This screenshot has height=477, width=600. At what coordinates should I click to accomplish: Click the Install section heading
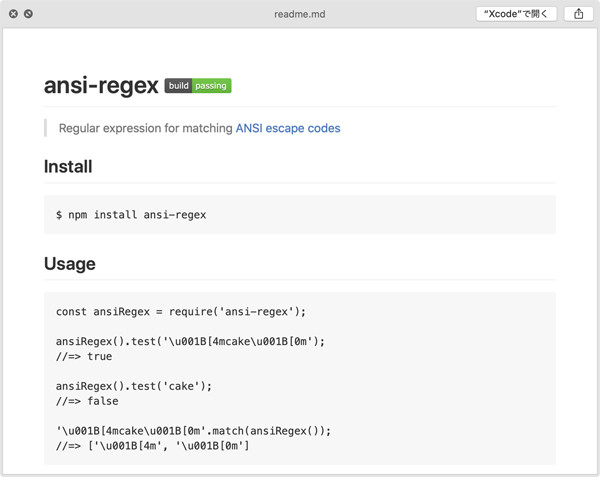click(x=68, y=167)
